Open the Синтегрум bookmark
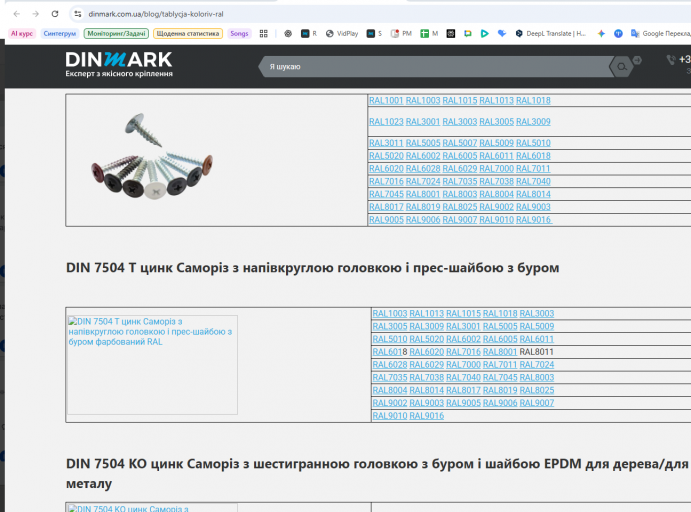691x512 pixels. click(x=59, y=33)
